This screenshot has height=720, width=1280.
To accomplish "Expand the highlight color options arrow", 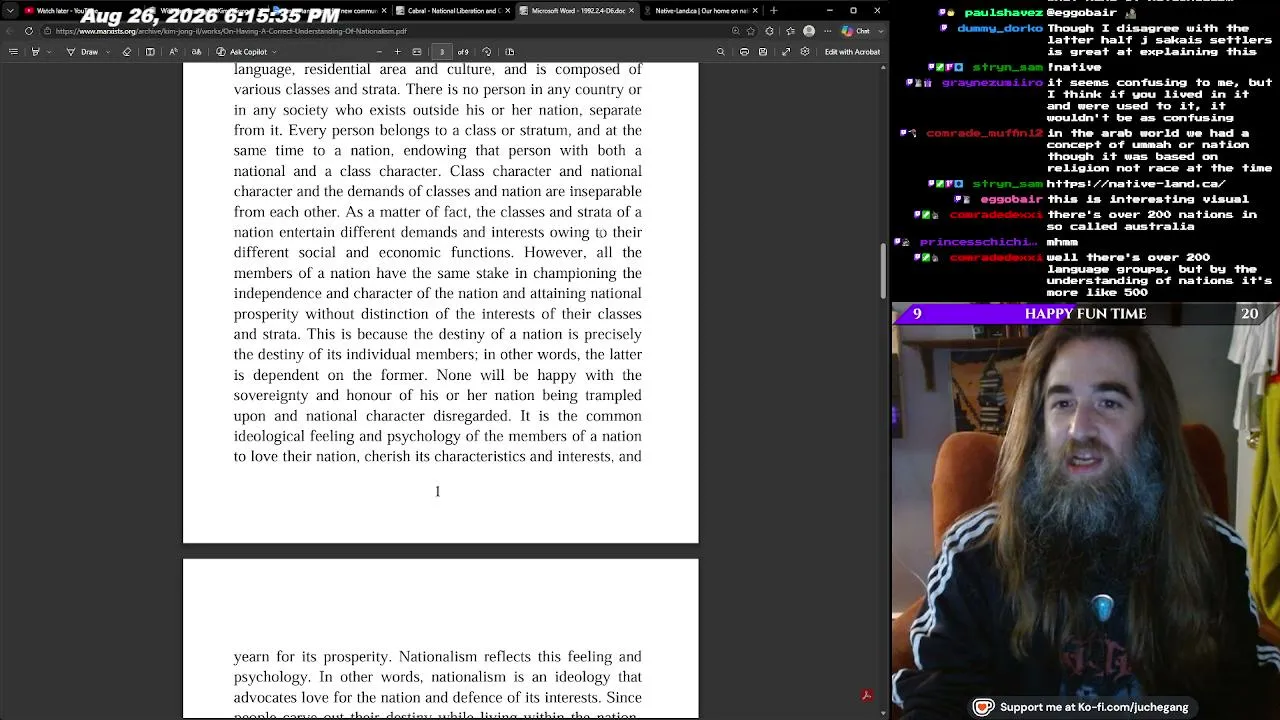I will pos(48,52).
